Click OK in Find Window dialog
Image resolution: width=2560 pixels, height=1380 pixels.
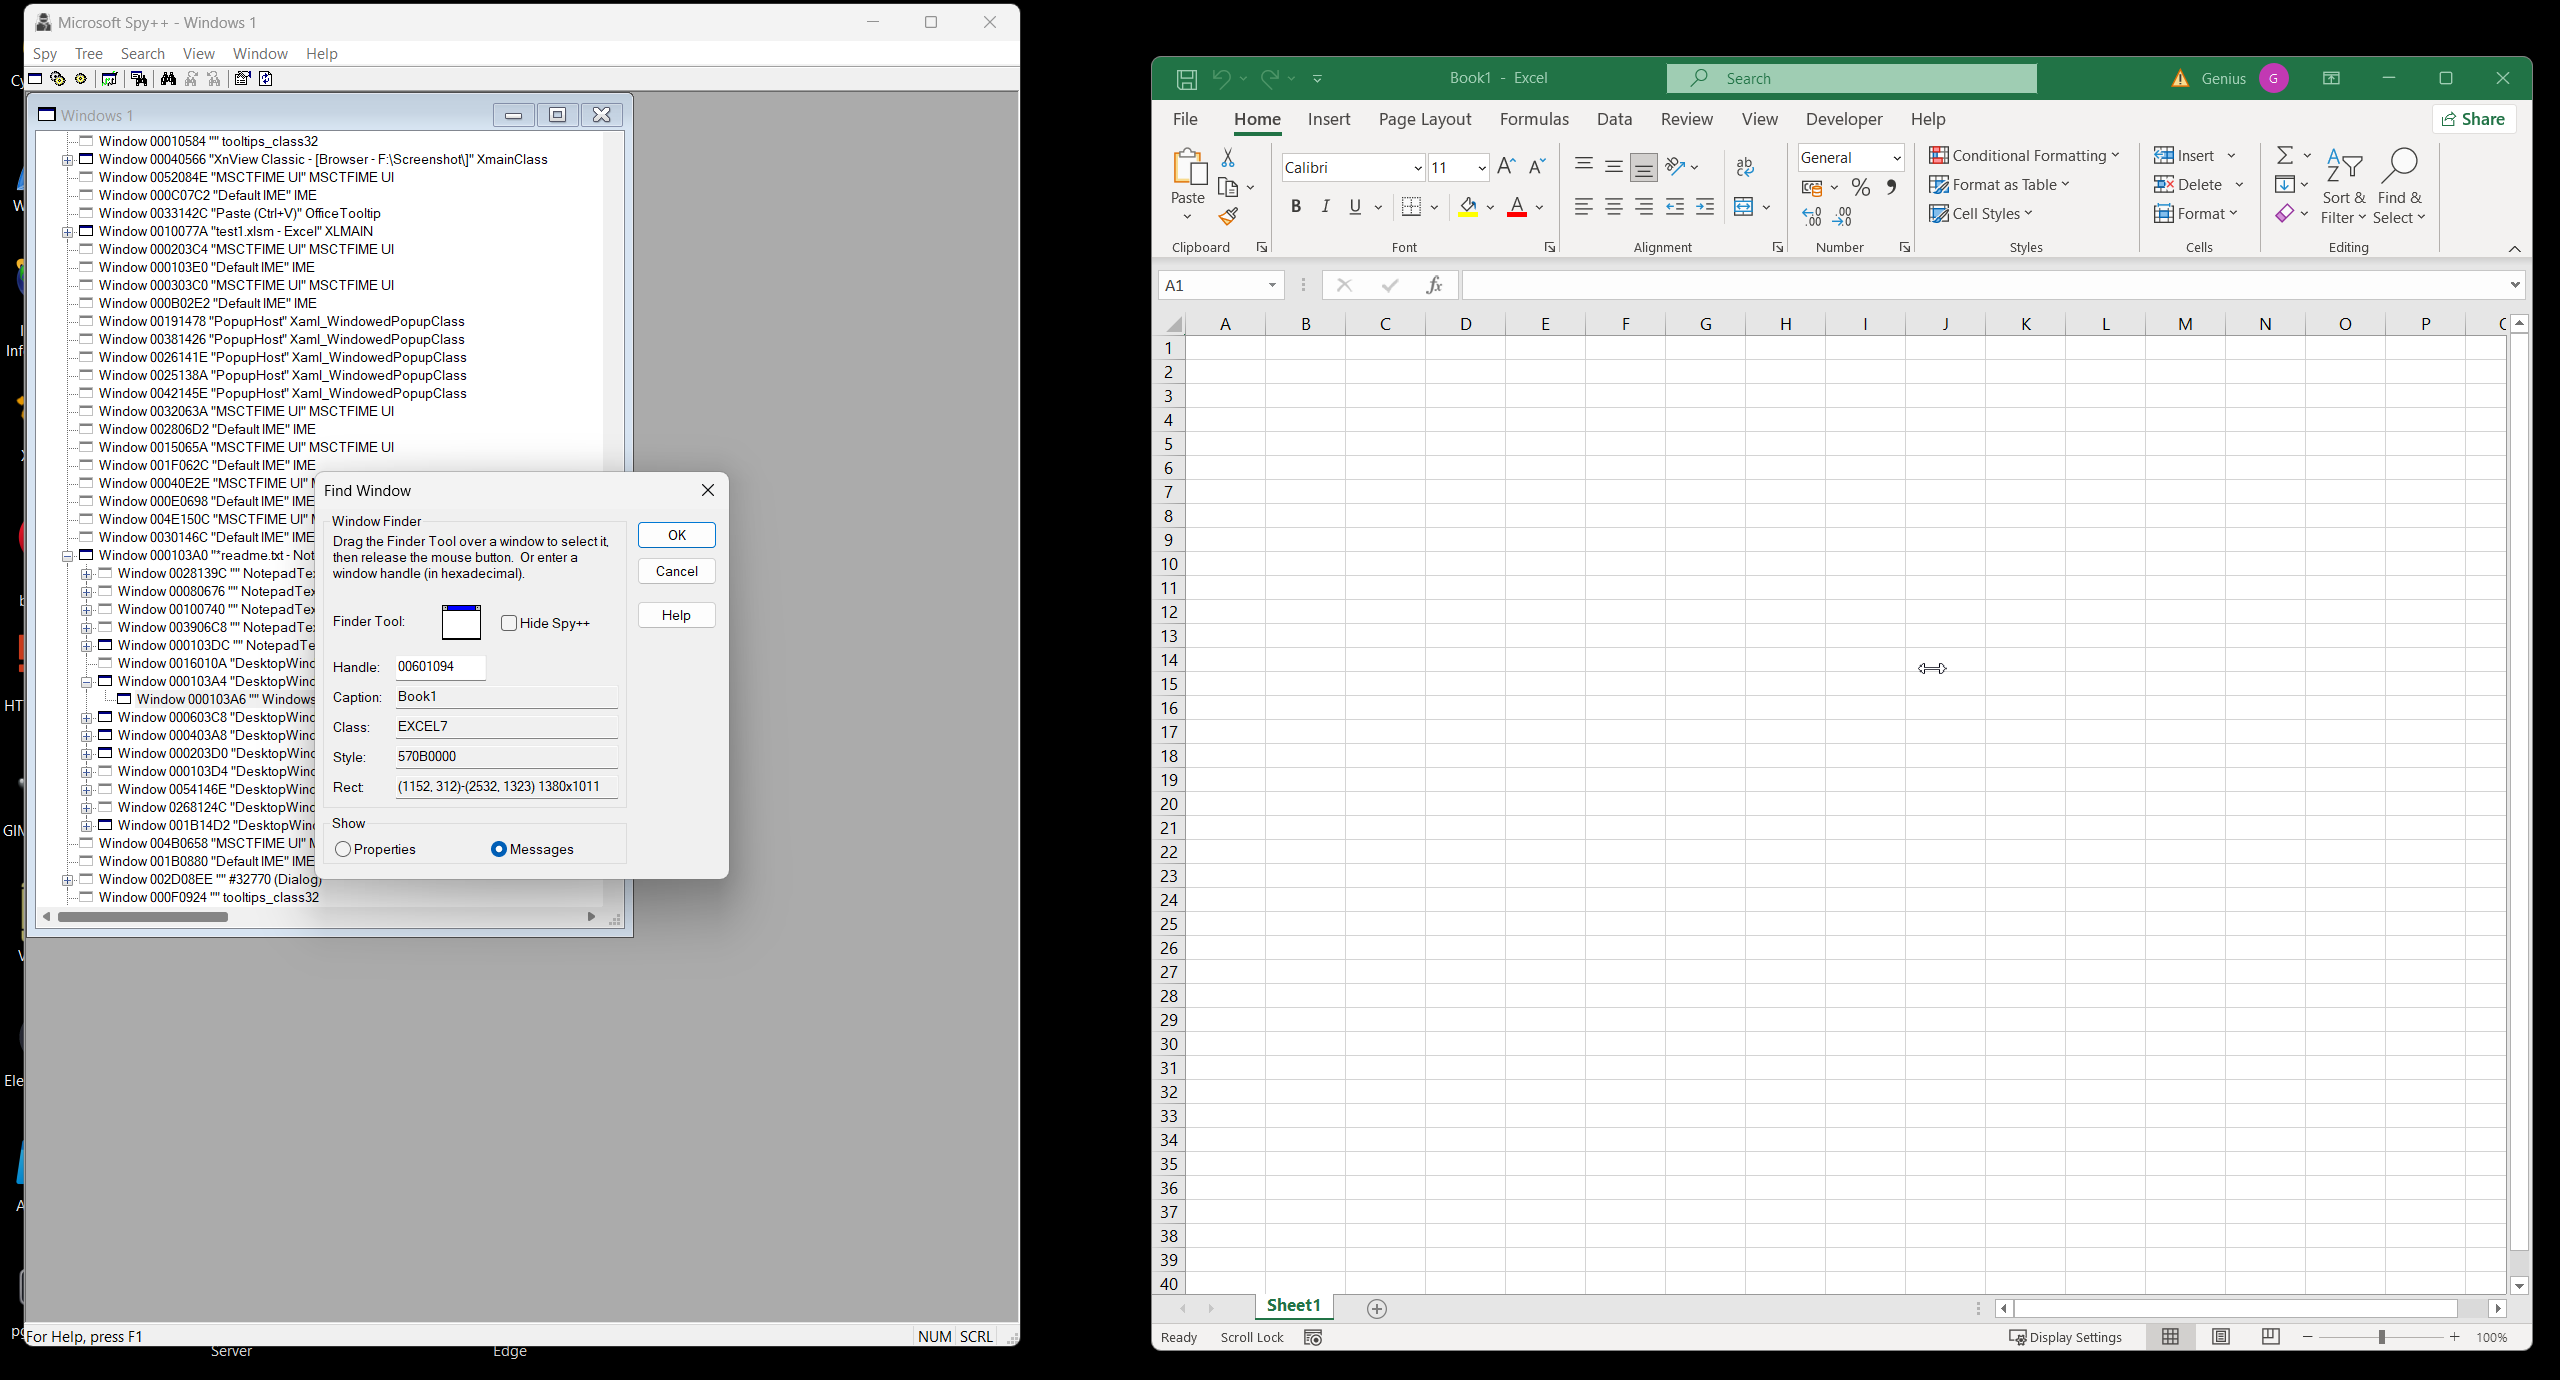(x=677, y=535)
